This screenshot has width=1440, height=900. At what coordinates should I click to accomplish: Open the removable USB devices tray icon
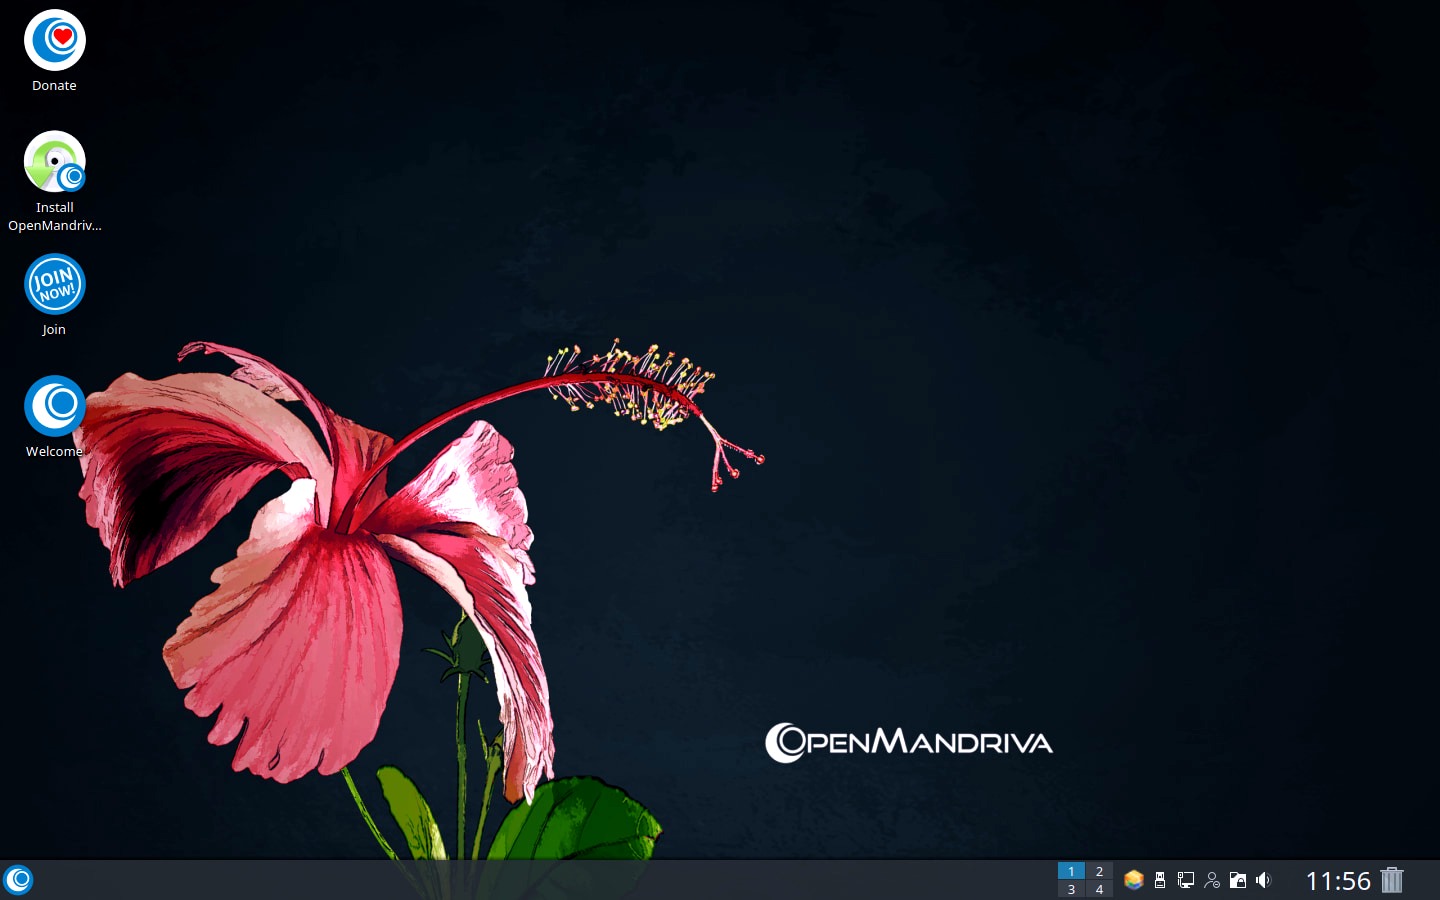click(1160, 880)
